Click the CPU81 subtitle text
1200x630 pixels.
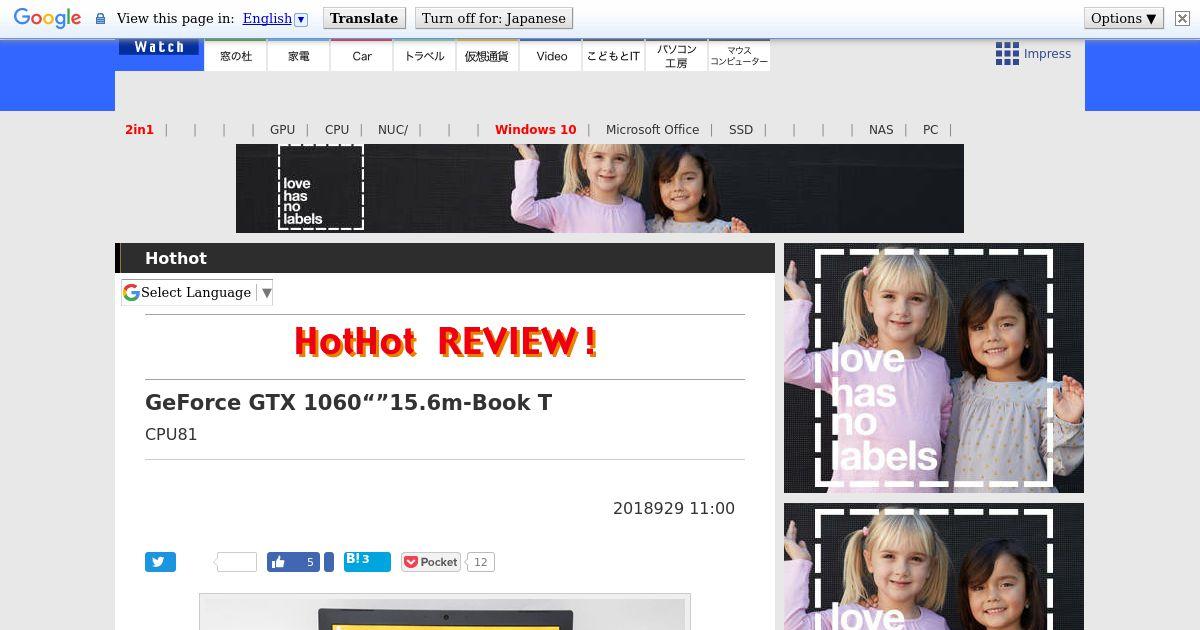coord(171,434)
